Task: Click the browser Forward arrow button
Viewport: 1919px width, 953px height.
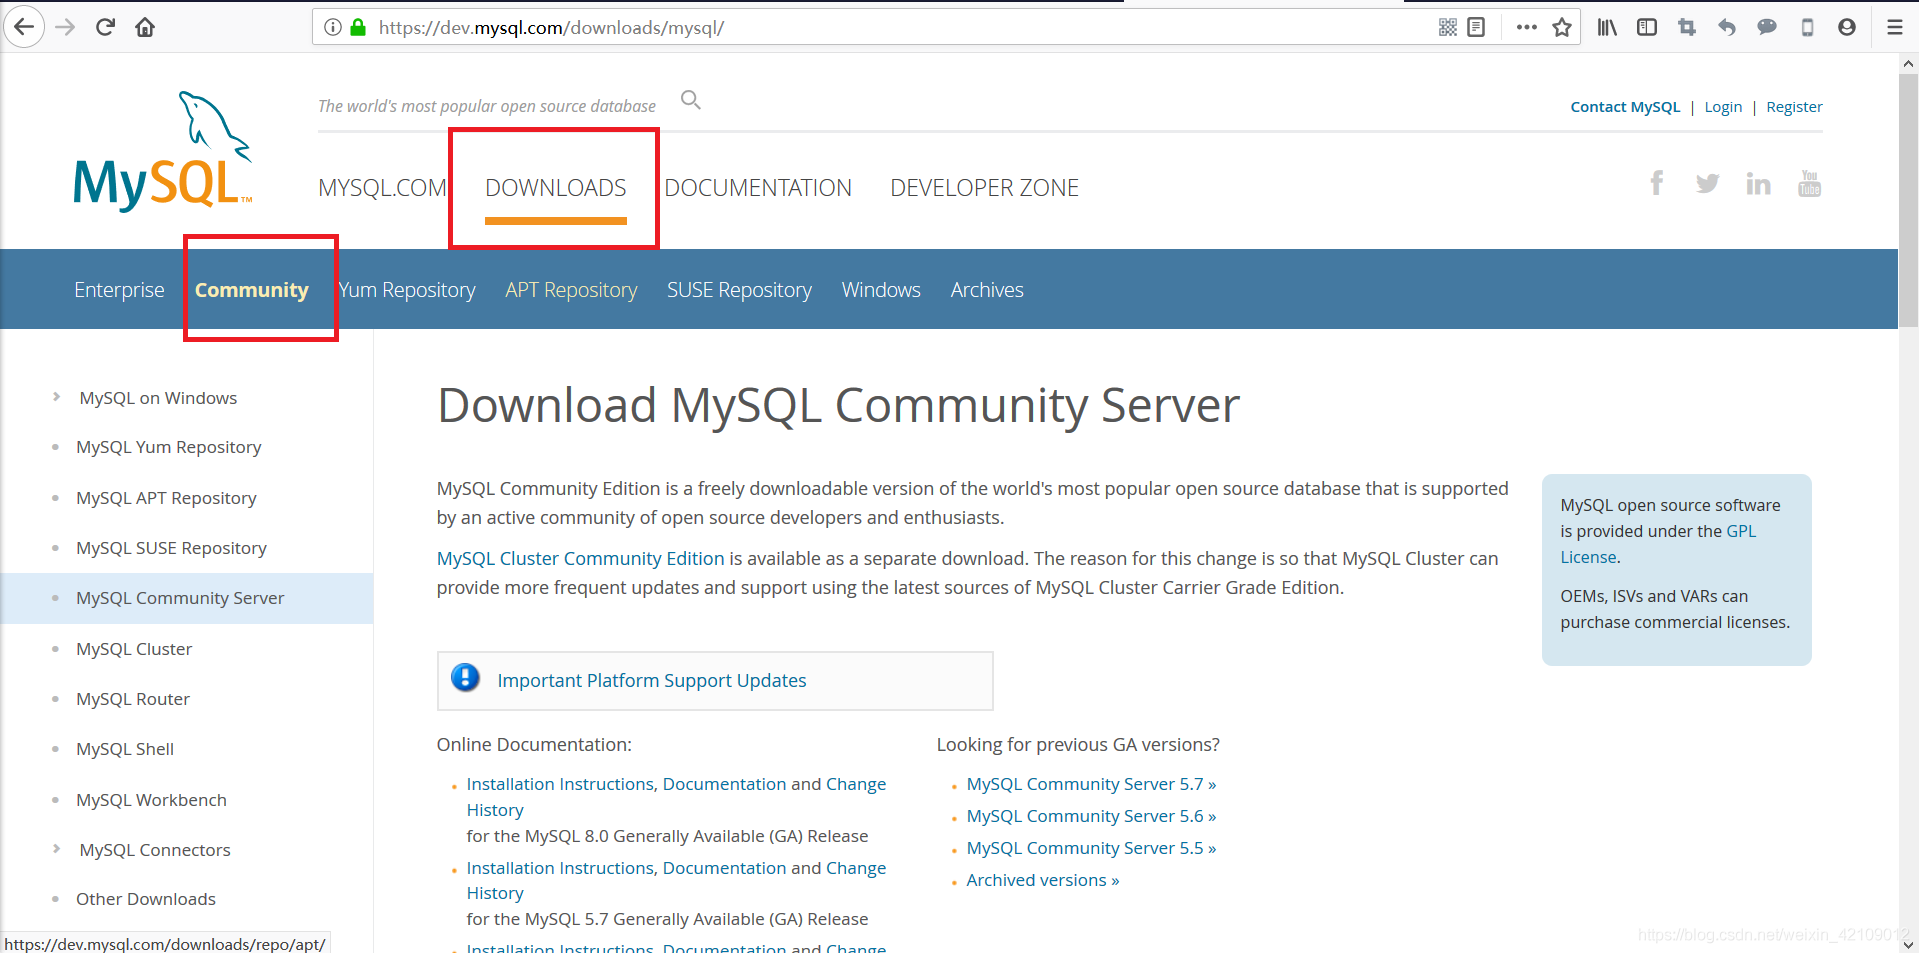Action: click(x=65, y=27)
